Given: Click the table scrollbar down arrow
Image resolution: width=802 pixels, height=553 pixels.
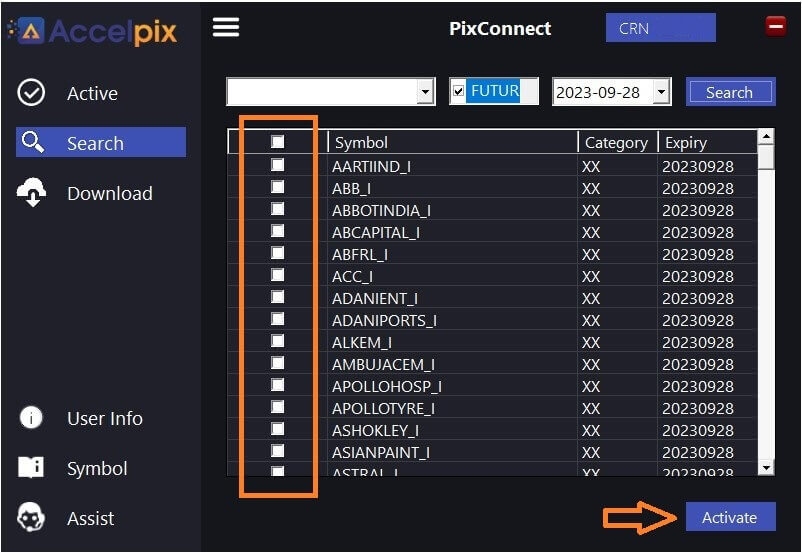Looking at the screenshot, I should (766, 467).
